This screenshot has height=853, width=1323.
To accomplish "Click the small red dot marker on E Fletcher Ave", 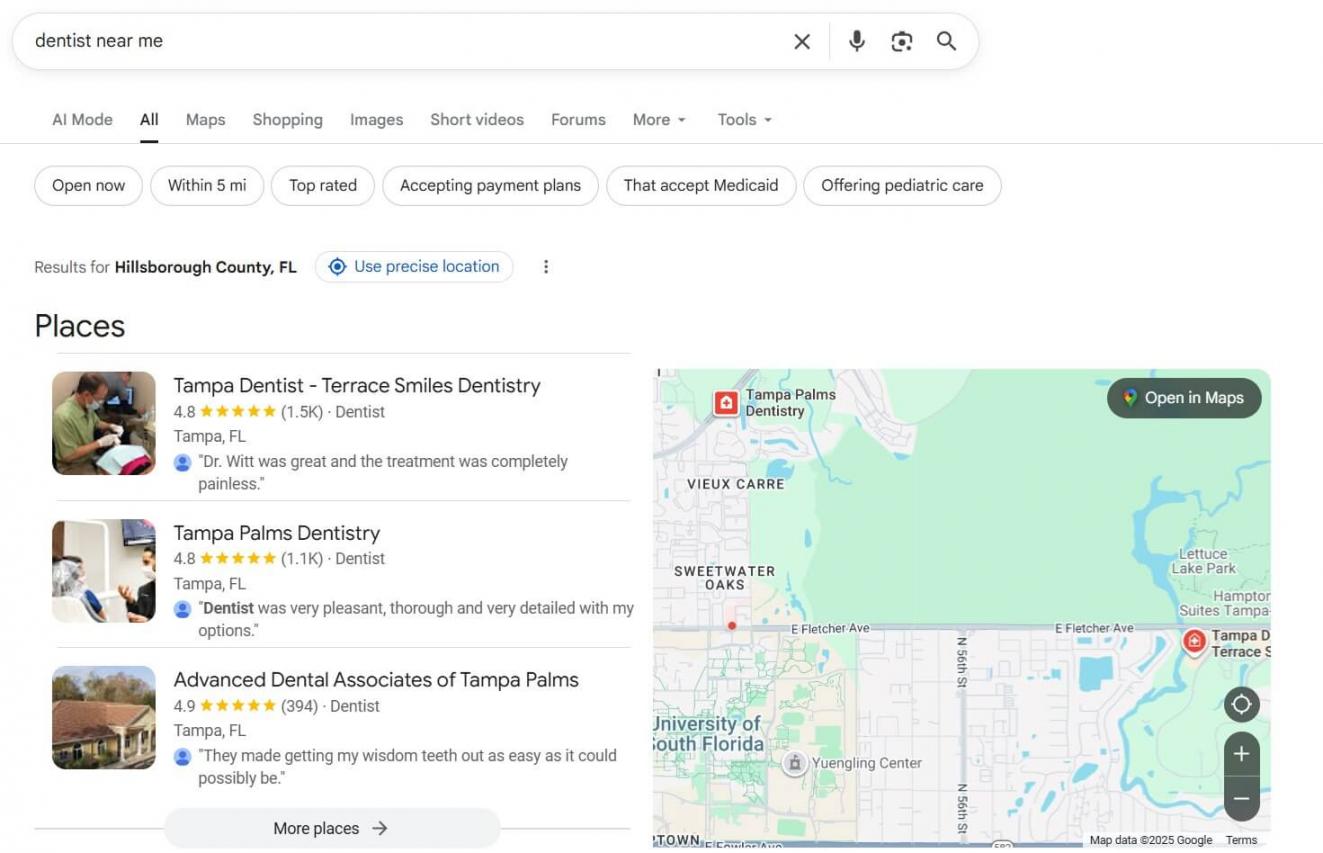I will 732,626.
